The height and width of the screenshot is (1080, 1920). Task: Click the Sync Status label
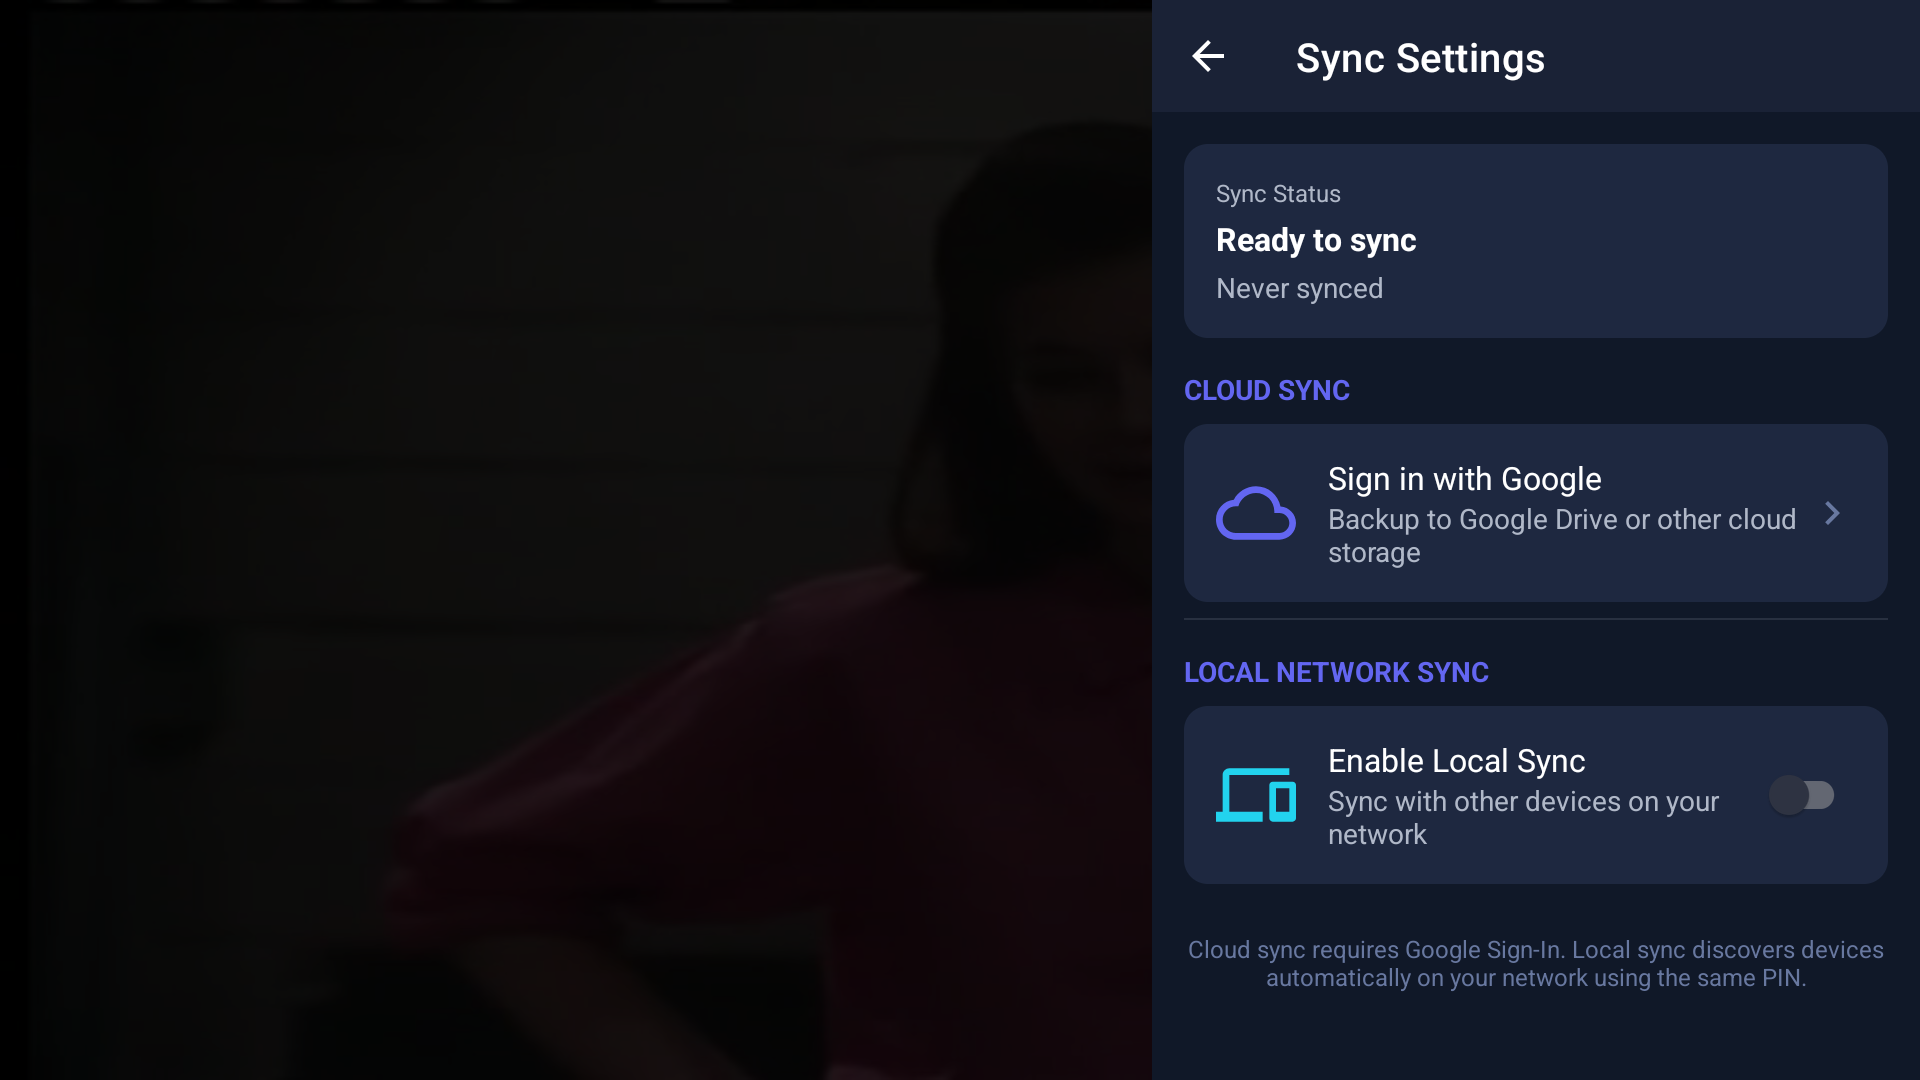[x=1278, y=194]
